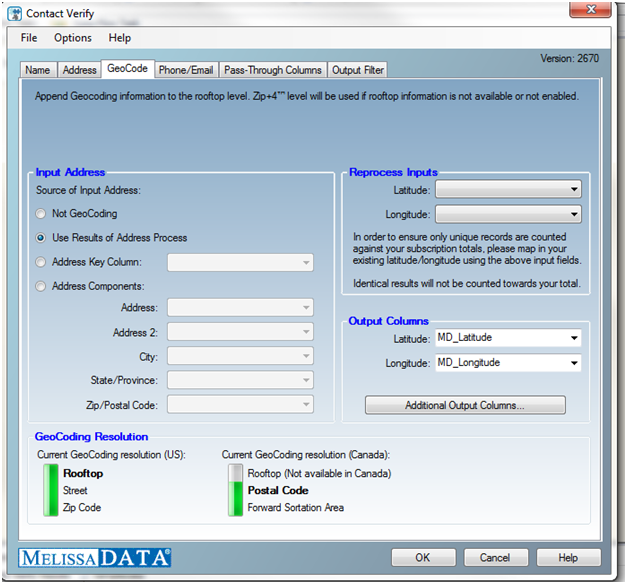Open Reprocess Inputs Longitude dropdown
627x584 pixels.
pos(508,214)
